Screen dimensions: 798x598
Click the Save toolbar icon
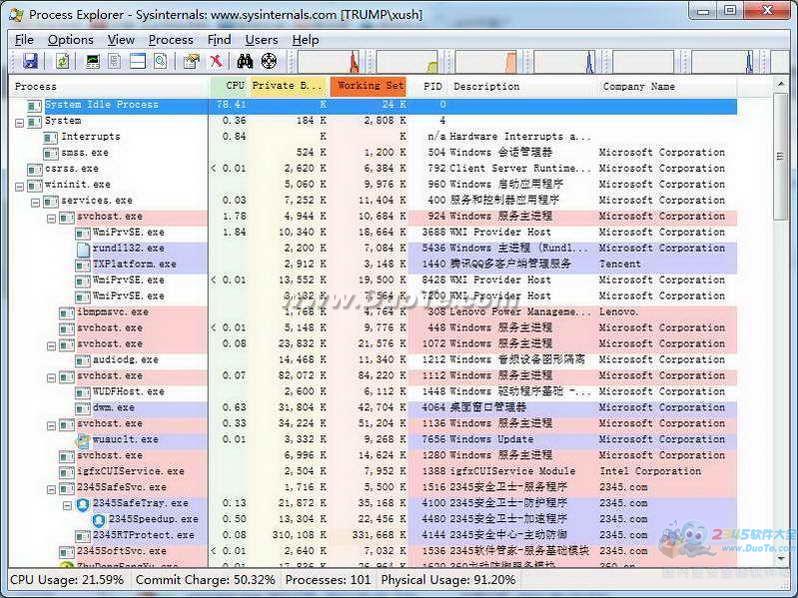(30, 62)
